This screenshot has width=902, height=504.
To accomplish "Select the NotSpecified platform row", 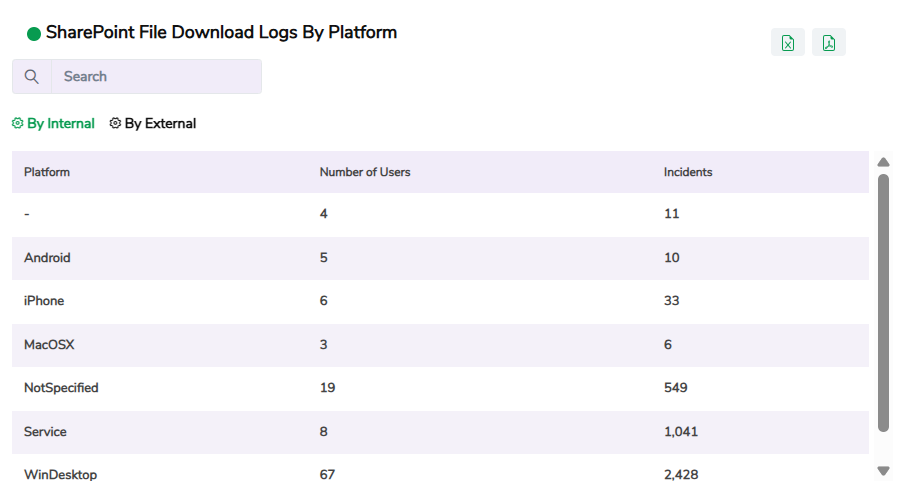I will tap(61, 388).
